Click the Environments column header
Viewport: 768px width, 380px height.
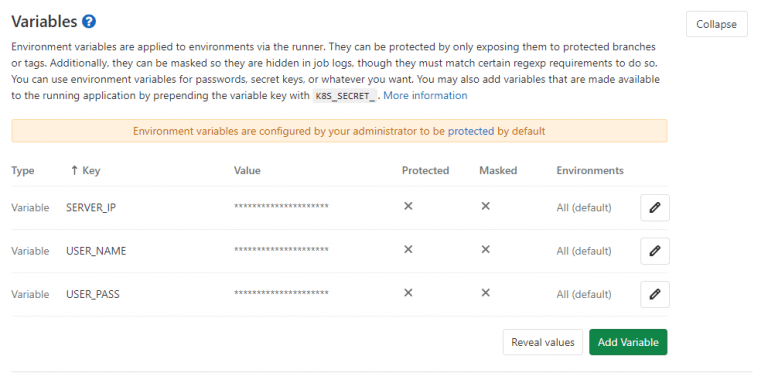click(590, 170)
